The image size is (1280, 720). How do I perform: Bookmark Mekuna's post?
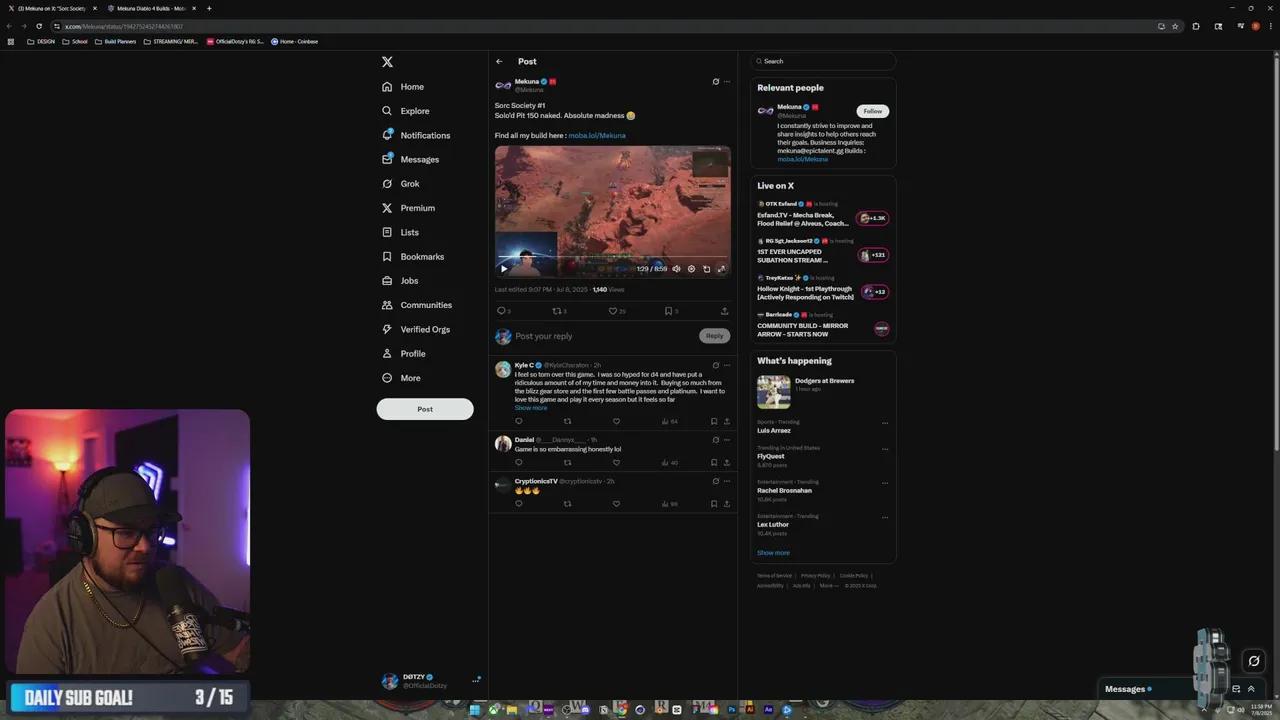click(x=668, y=311)
